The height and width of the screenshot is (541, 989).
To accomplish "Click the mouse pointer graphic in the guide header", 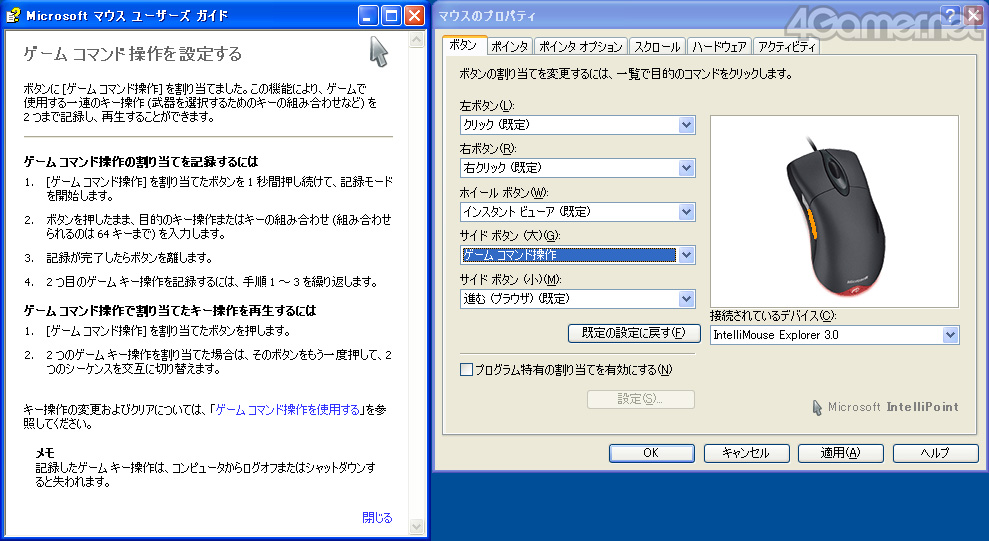I will [378, 52].
